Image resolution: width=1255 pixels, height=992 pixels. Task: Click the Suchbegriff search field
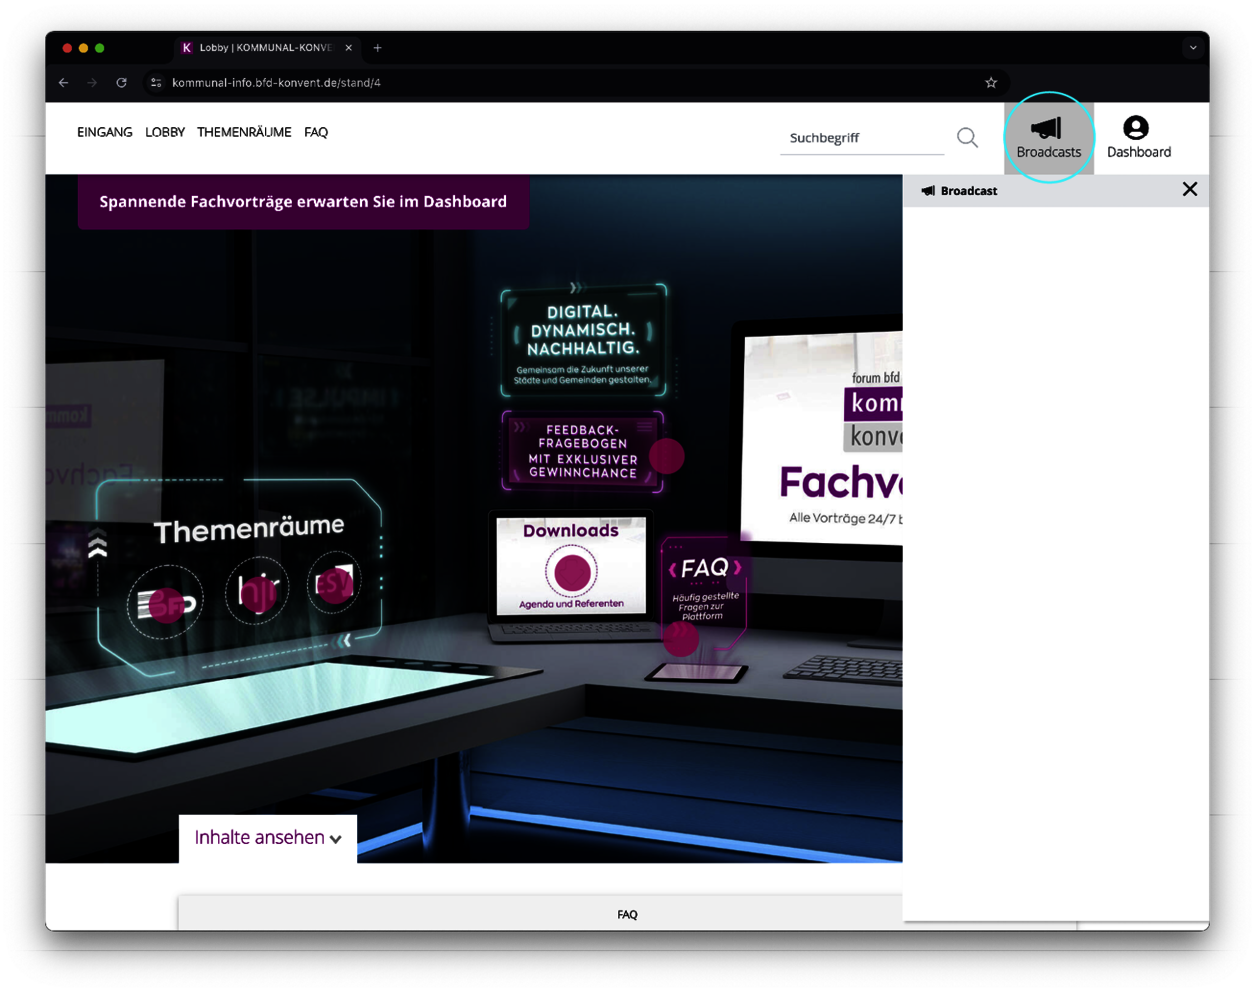pyautogui.click(x=861, y=138)
